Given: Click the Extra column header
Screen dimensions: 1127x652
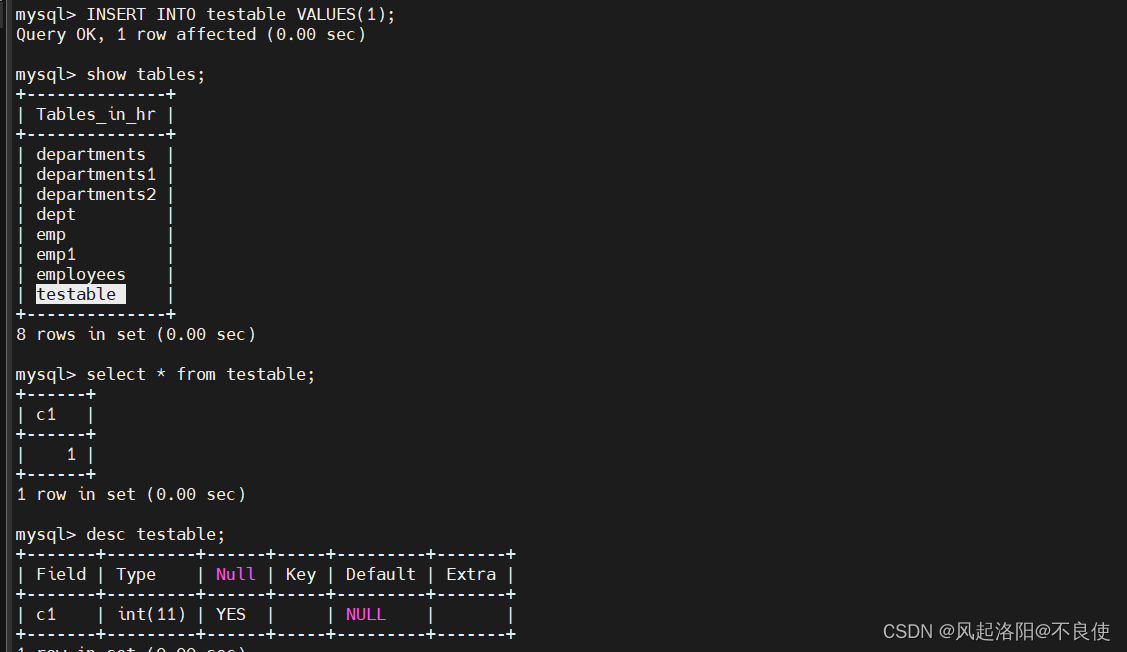Looking at the screenshot, I should (x=471, y=574).
